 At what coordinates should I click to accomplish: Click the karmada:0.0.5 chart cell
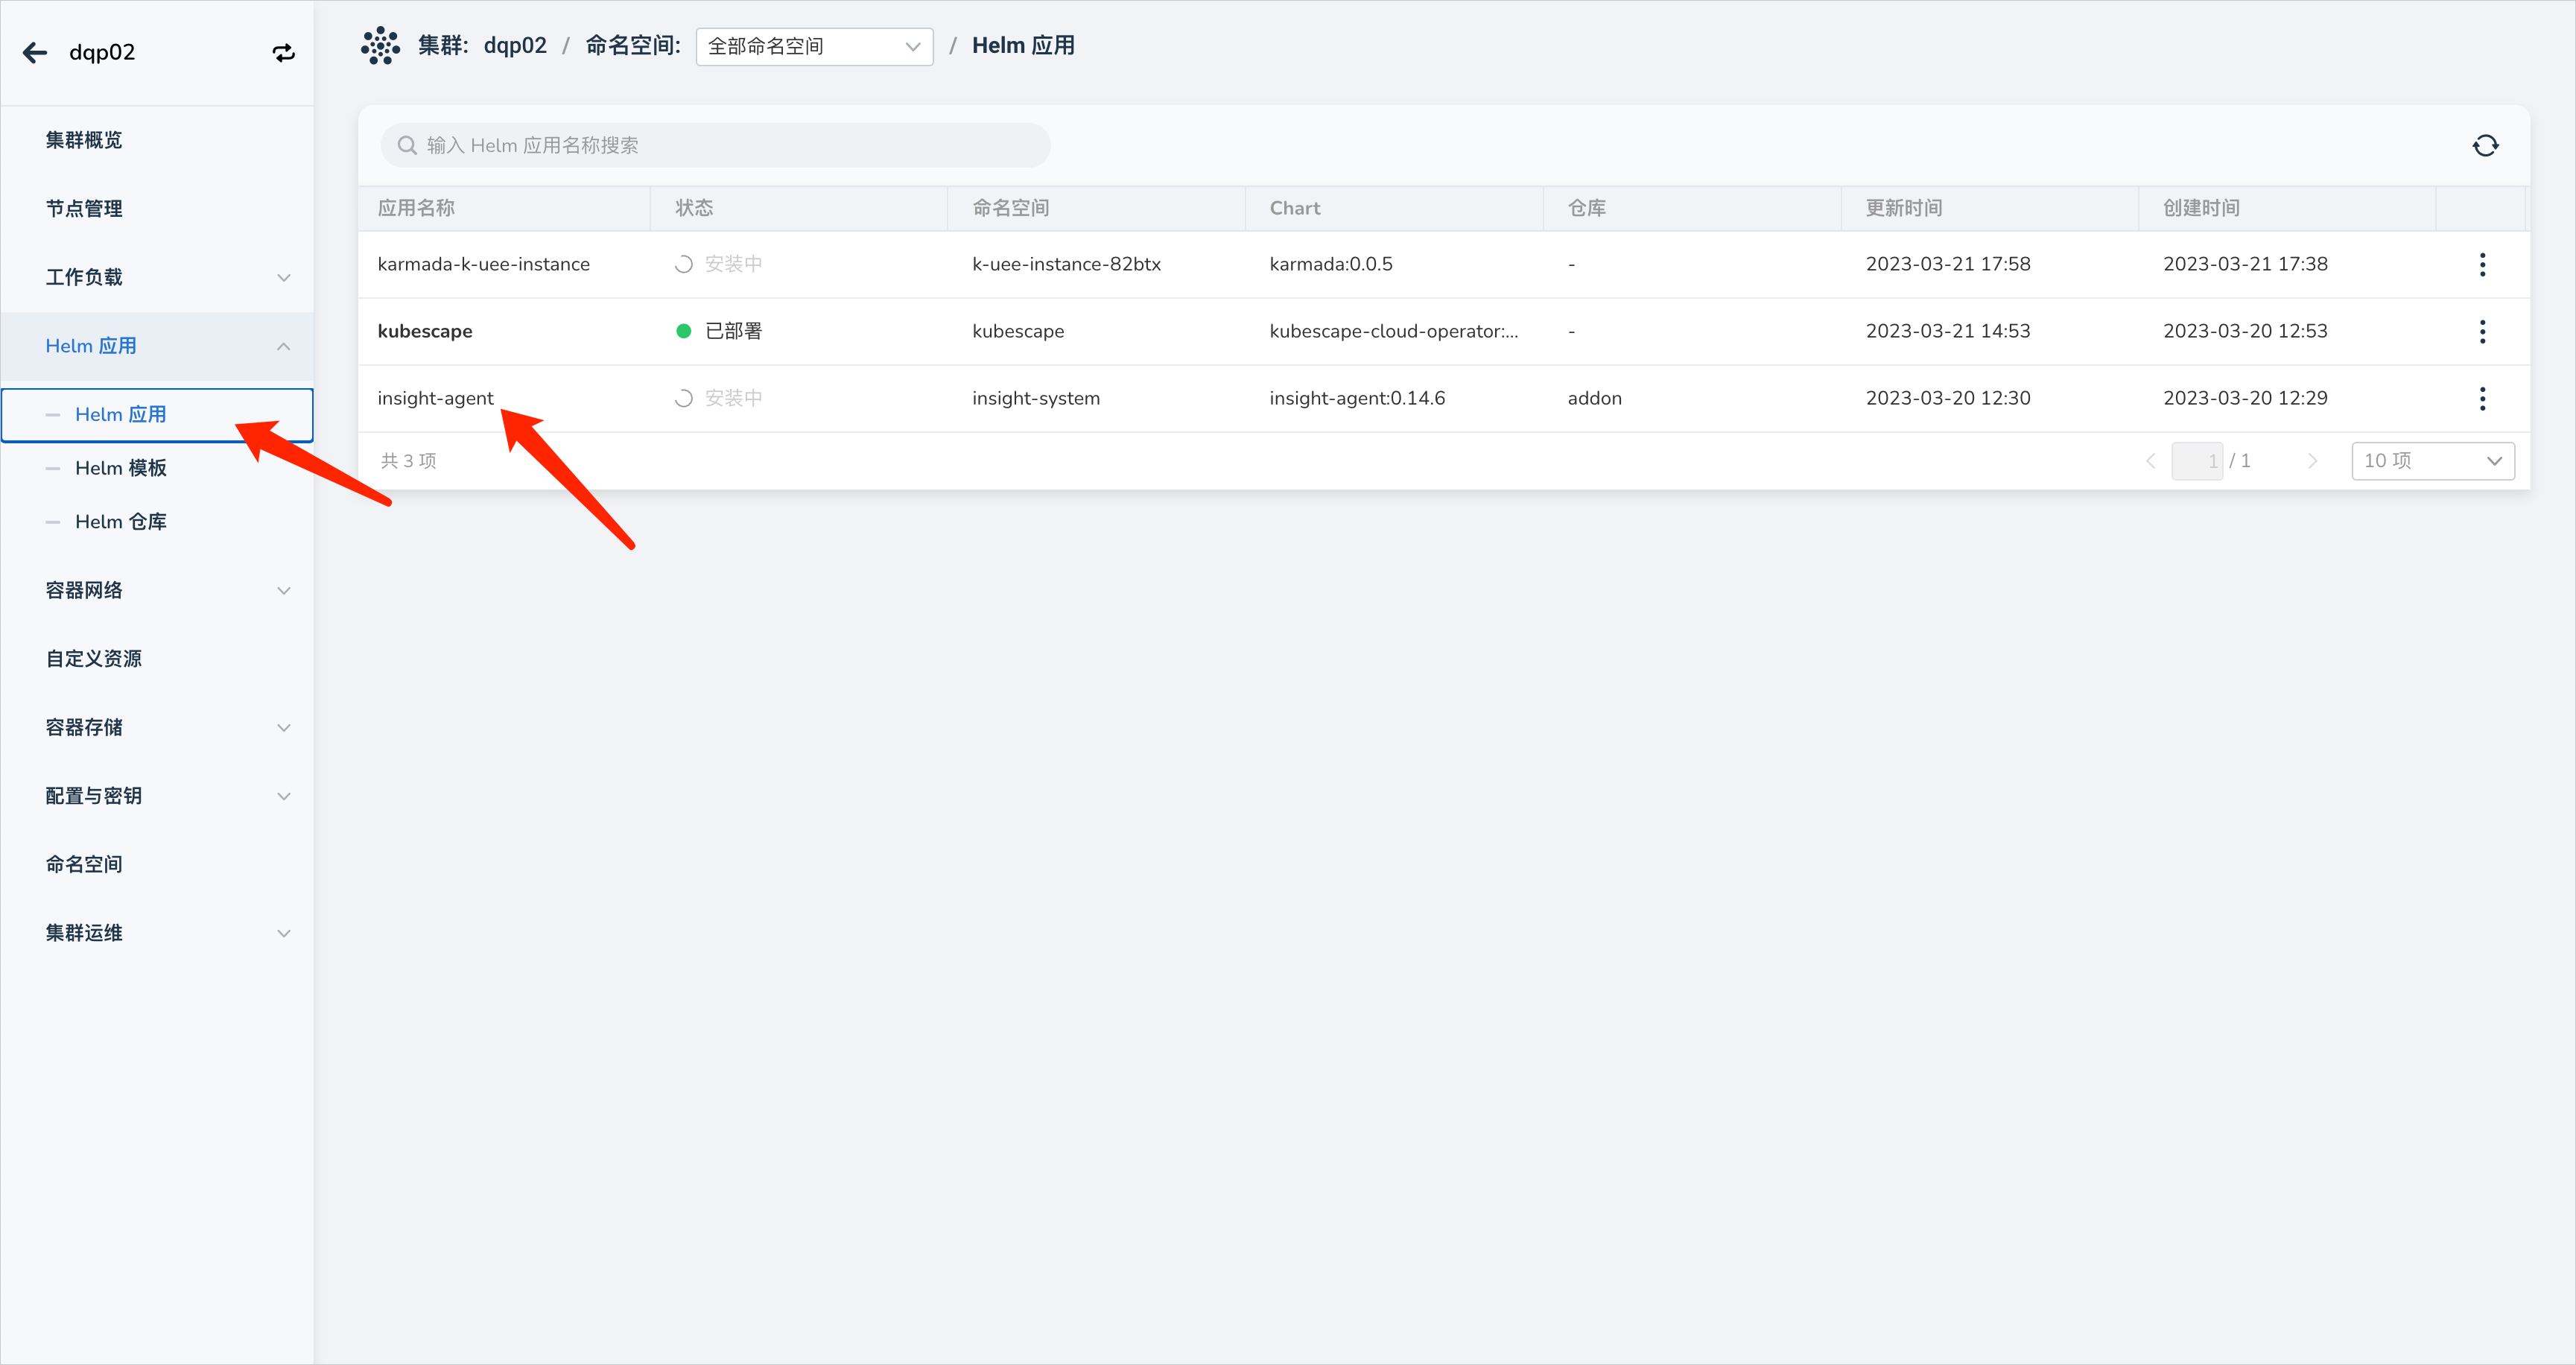coord(1331,264)
